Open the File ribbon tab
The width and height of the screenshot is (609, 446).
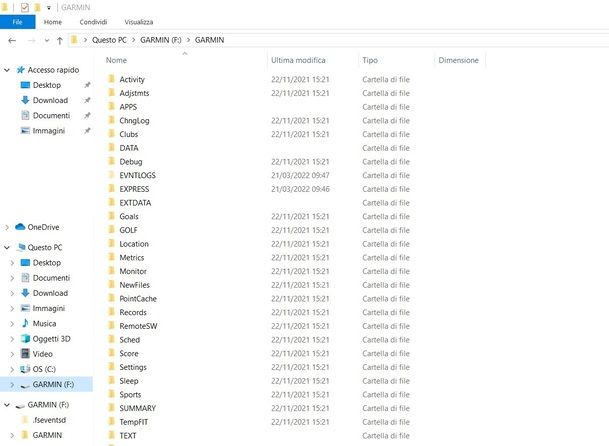(17, 22)
